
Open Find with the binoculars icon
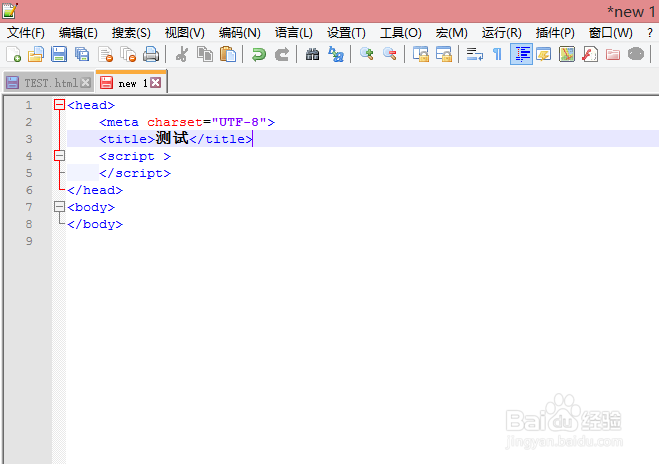[x=312, y=54]
